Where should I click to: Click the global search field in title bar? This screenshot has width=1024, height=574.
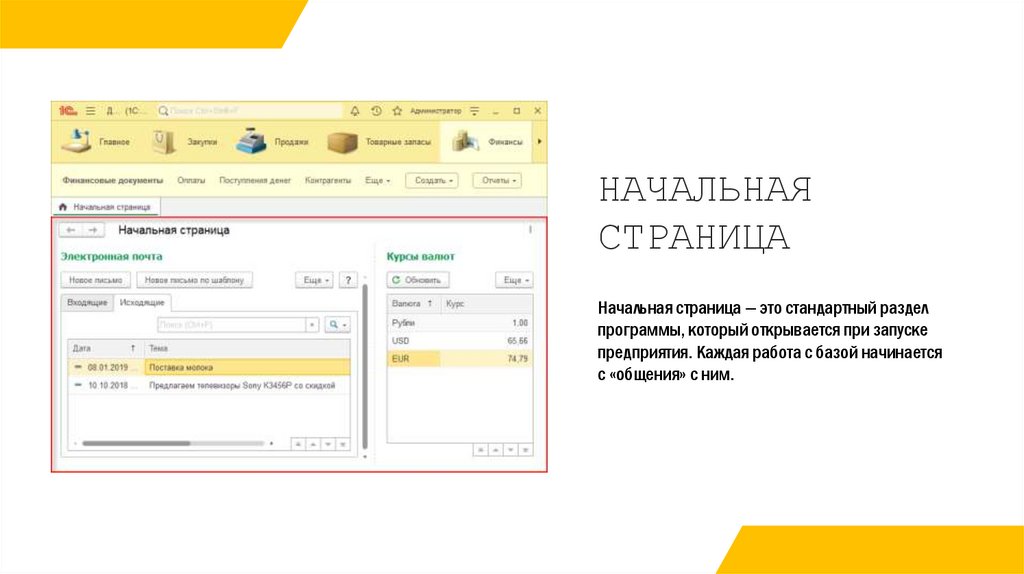click(249, 111)
